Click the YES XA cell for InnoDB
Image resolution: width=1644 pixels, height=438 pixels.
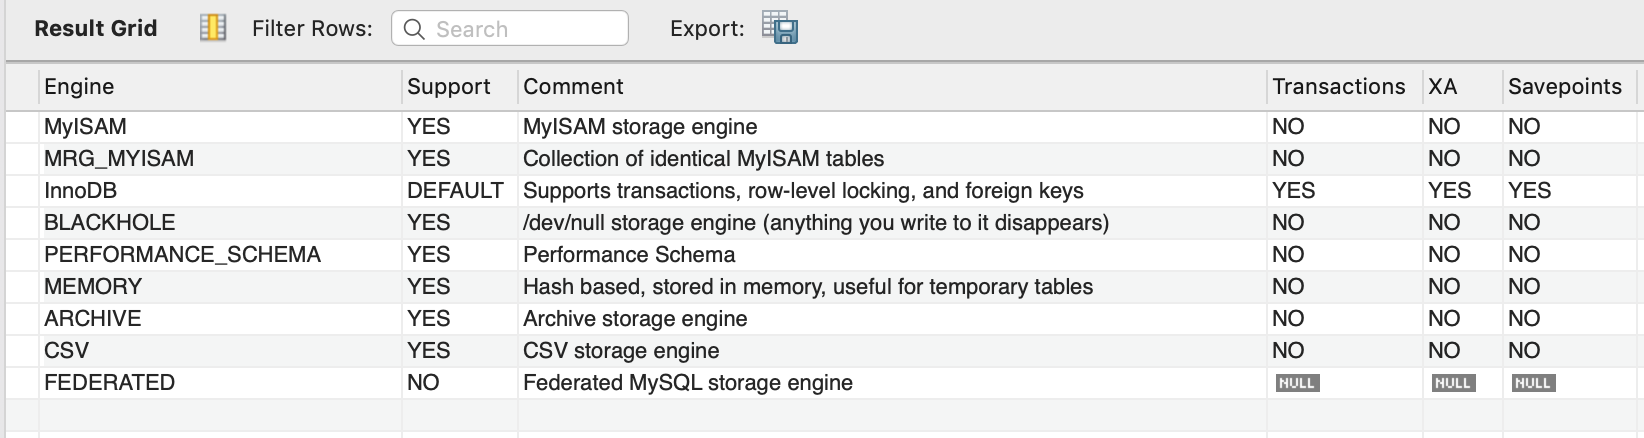click(1449, 191)
